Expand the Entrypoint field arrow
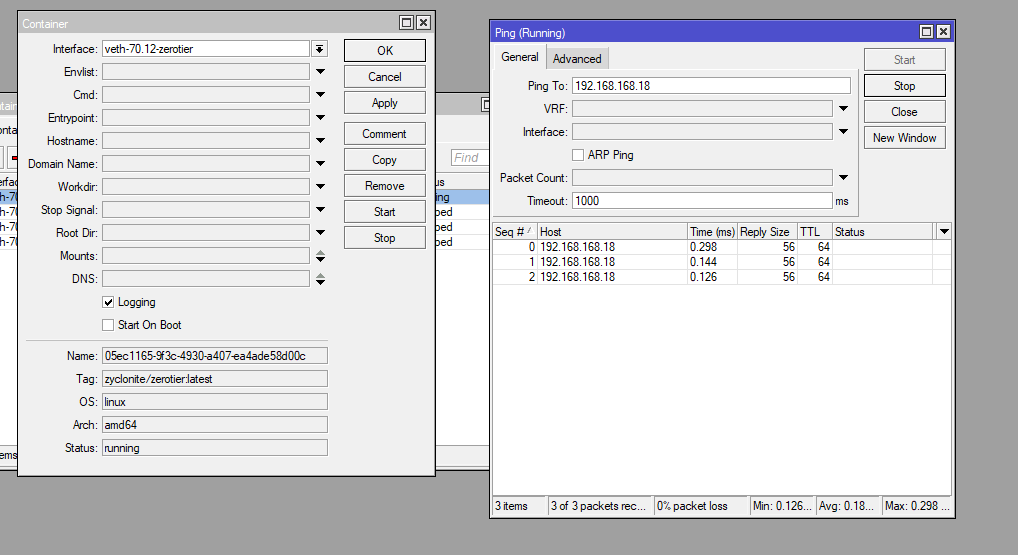 320,117
